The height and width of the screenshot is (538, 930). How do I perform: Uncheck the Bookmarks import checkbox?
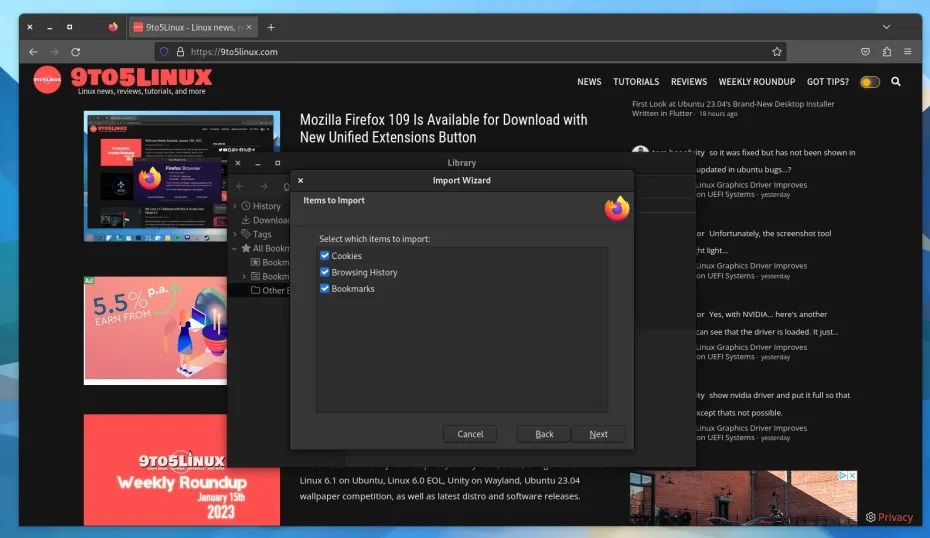[324, 289]
